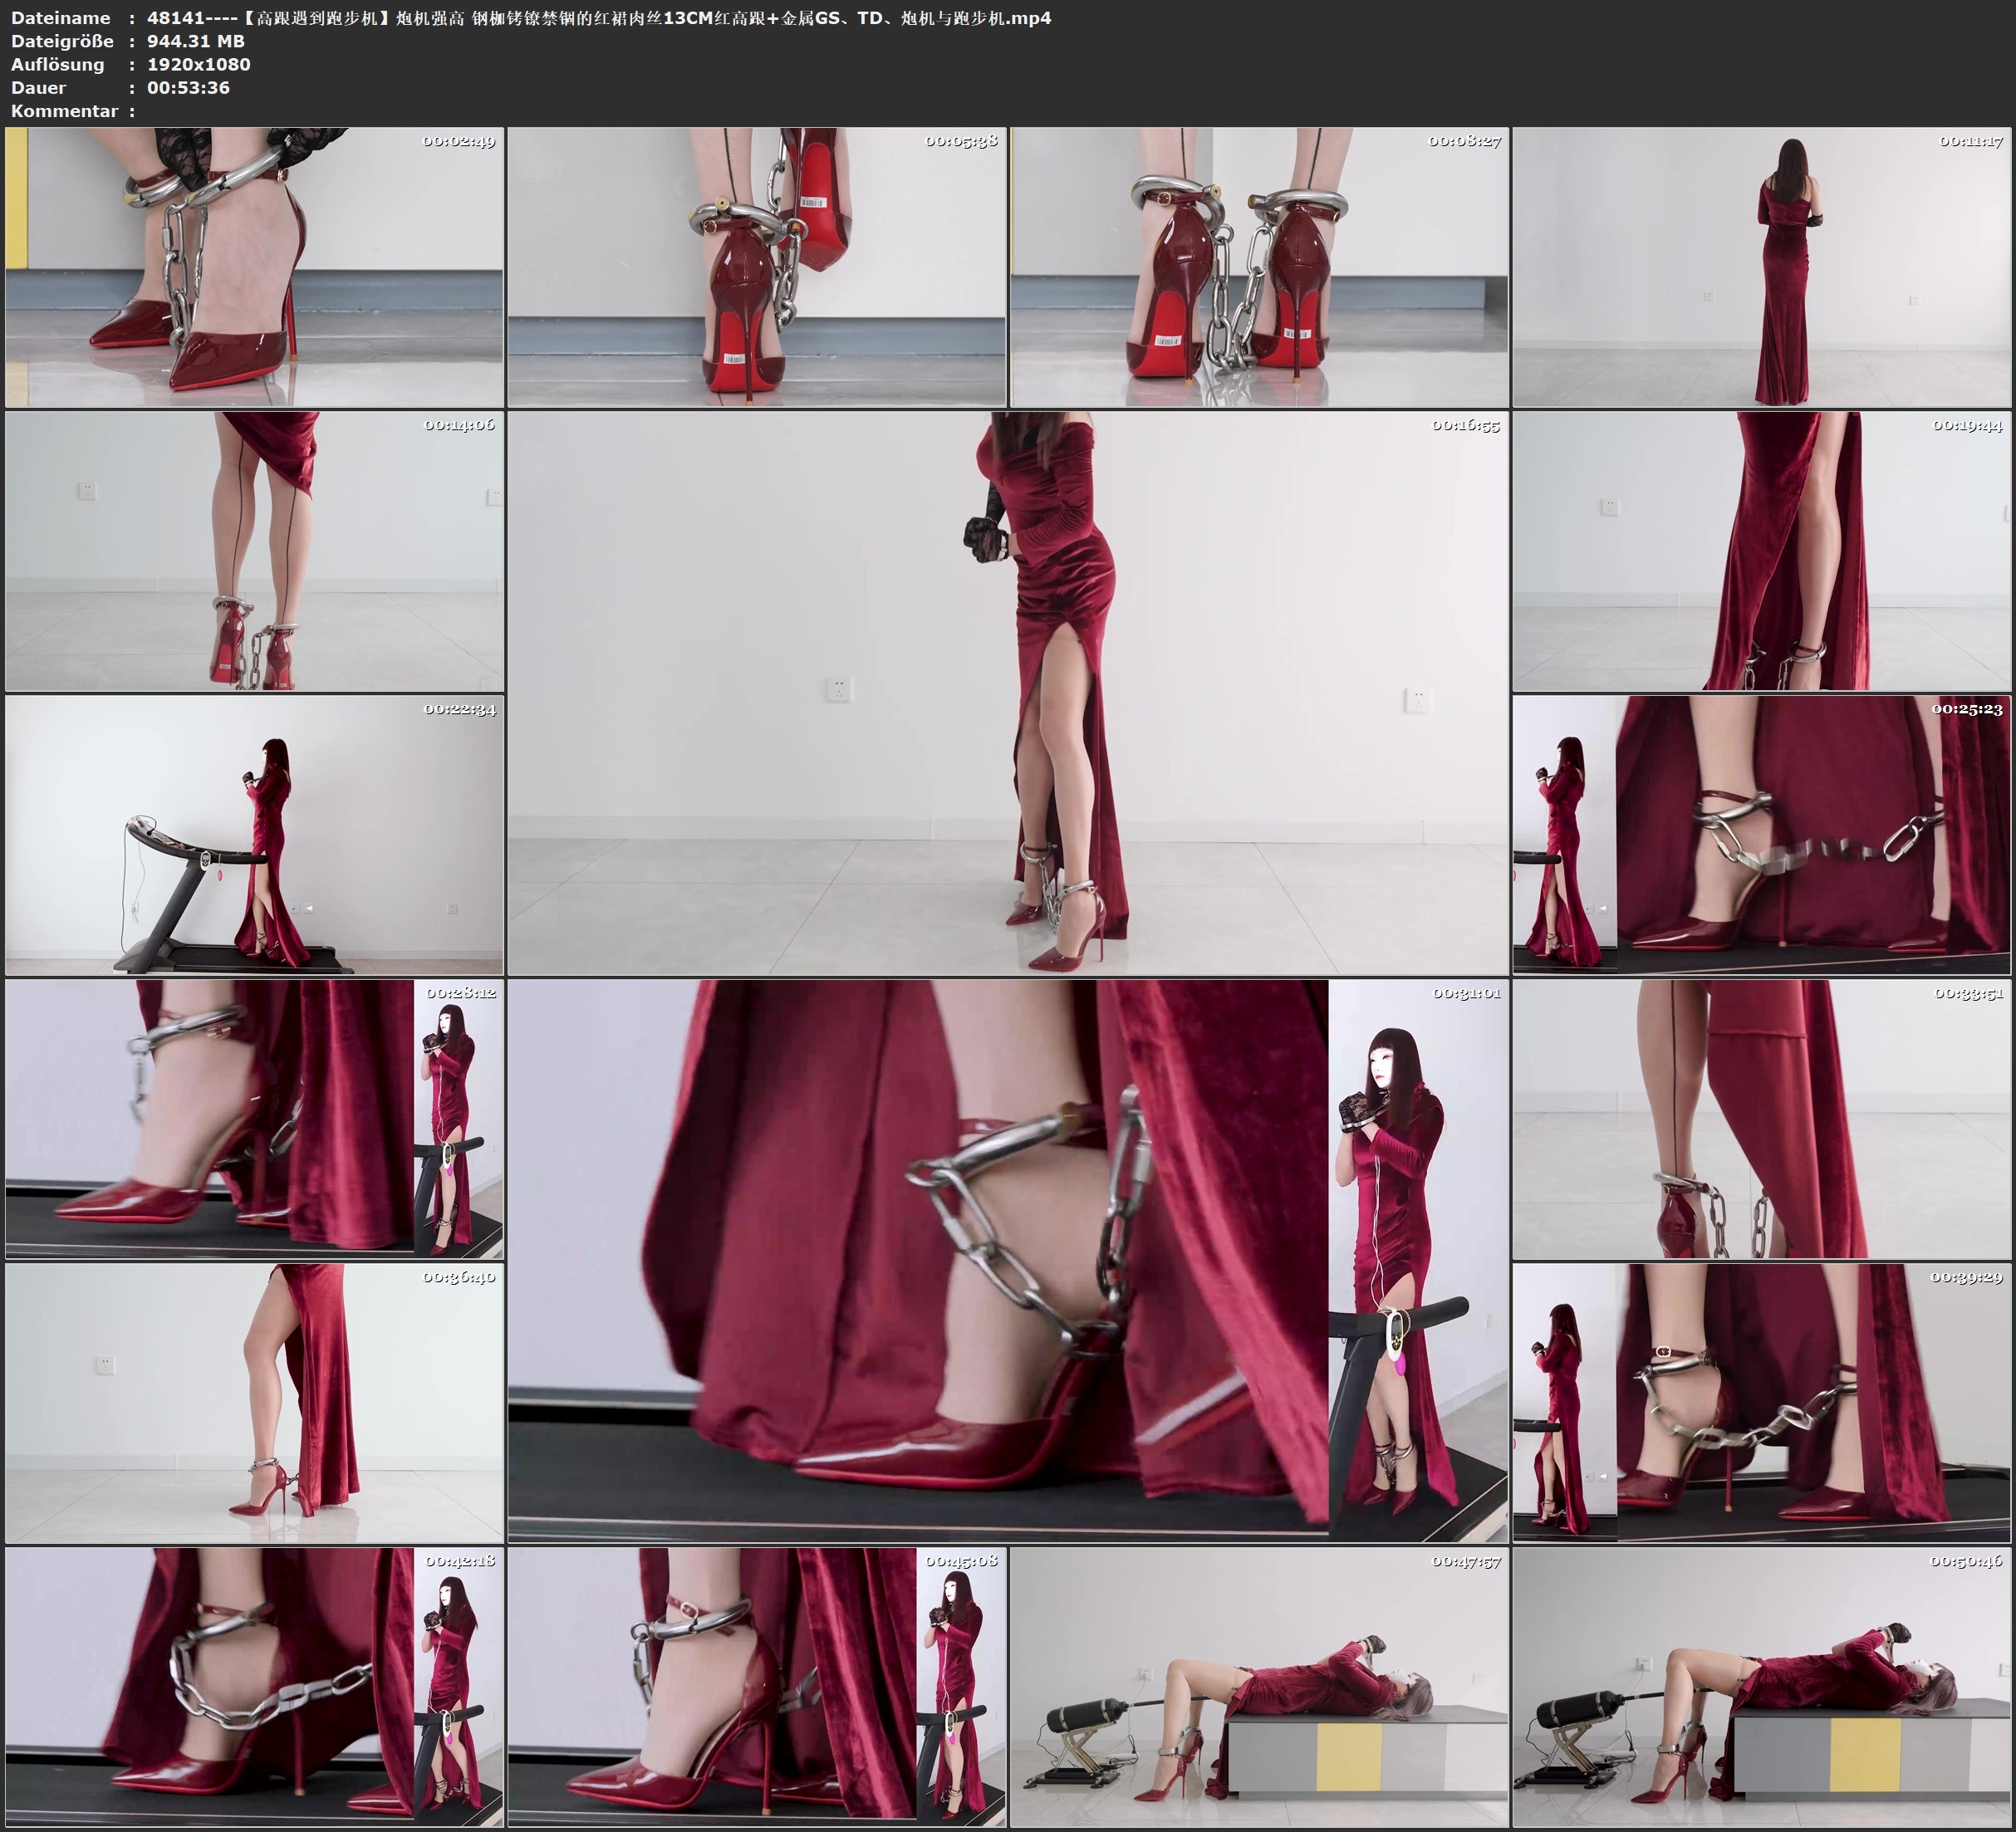
Task: Click the thumbnail at 00:45:08
Action: (757, 1687)
